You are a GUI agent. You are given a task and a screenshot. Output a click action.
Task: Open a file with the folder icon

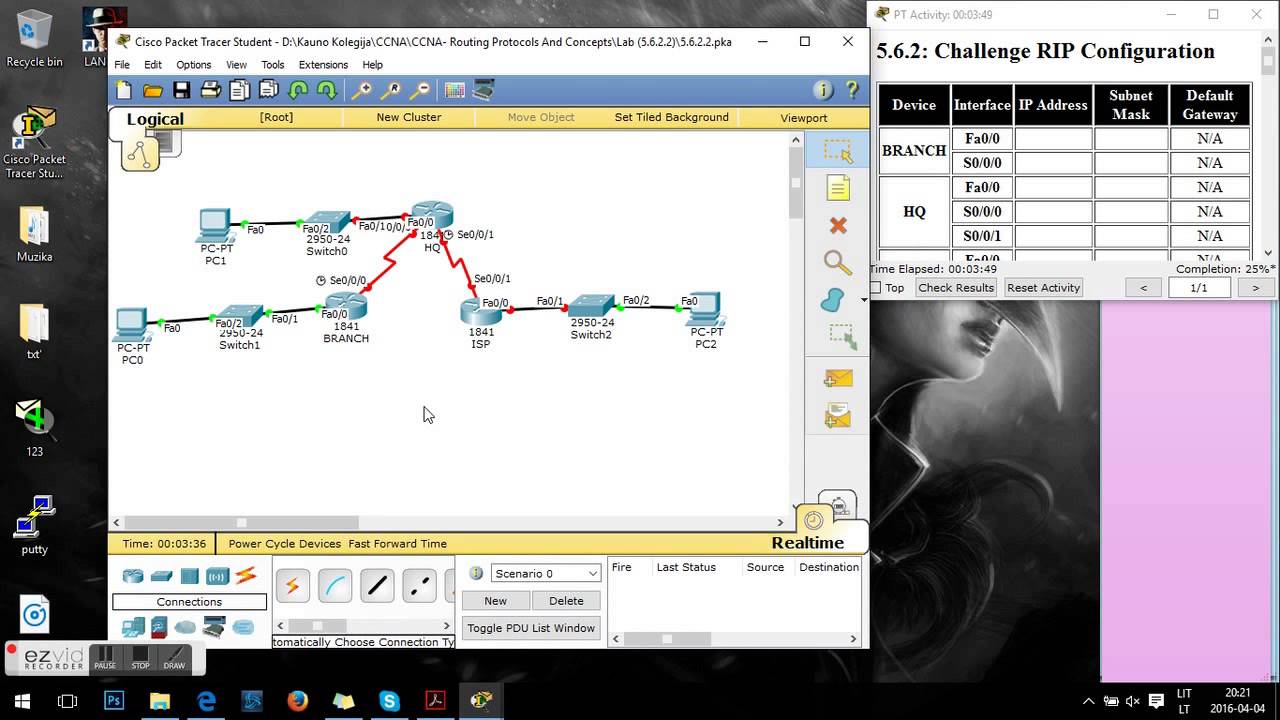tap(153, 90)
